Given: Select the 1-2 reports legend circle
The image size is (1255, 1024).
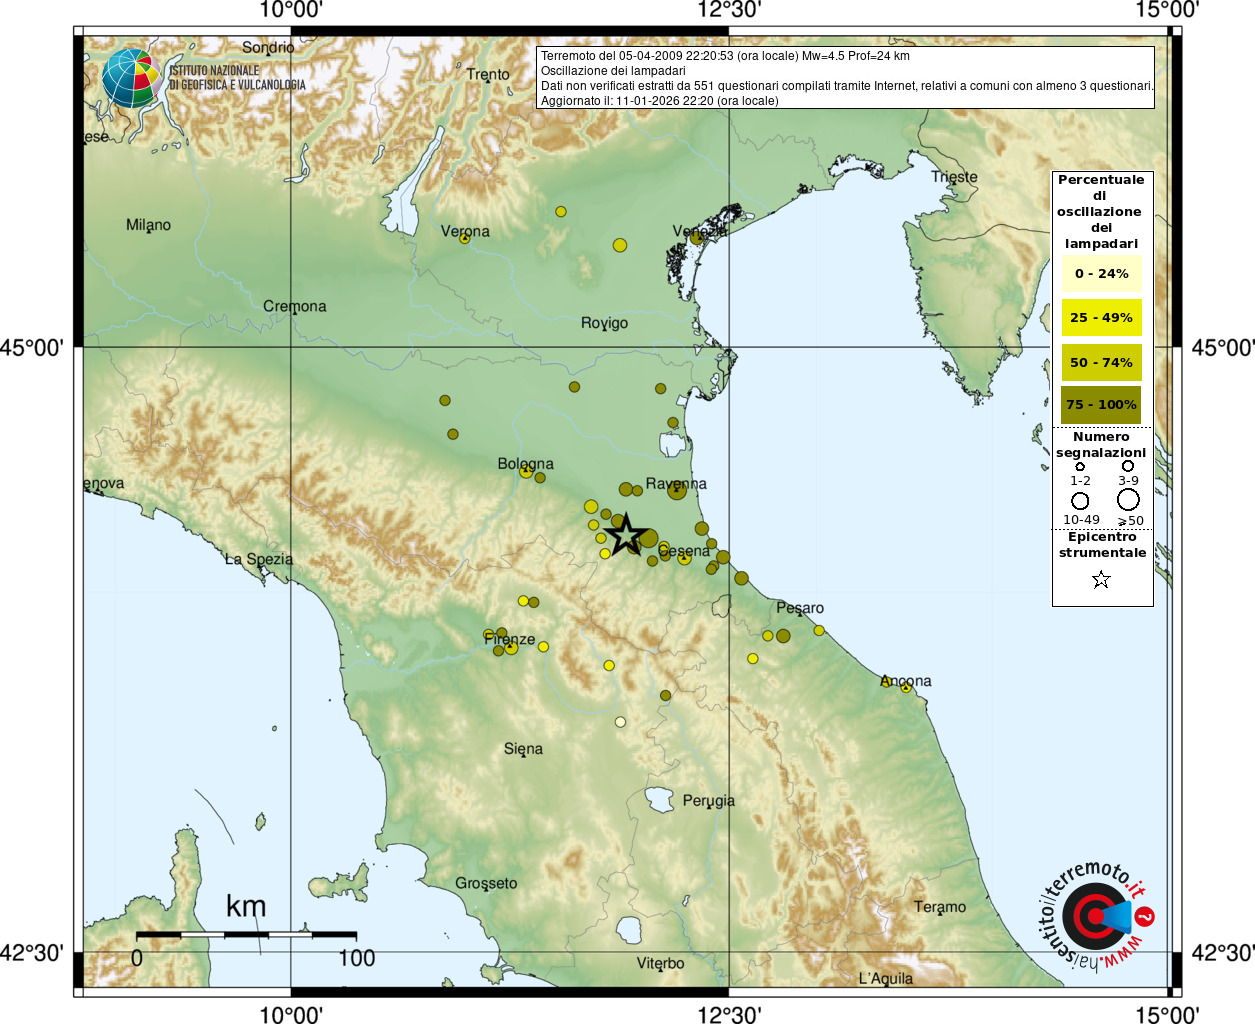Looking at the screenshot, I should pyautogui.click(x=1080, y=466).
